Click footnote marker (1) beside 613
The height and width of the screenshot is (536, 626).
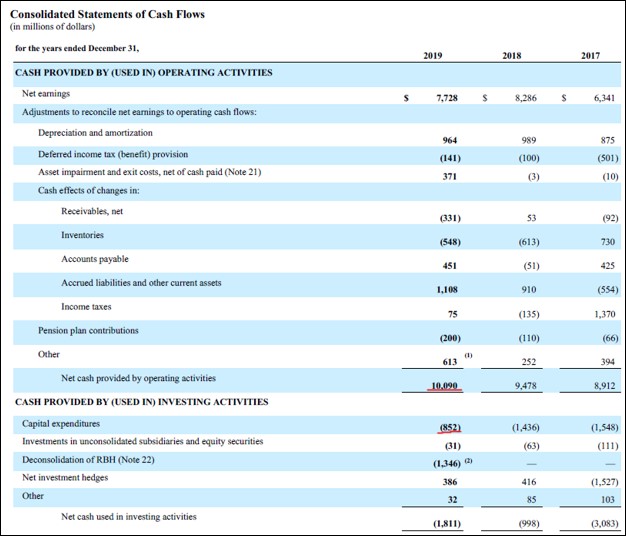pyautogui.click(x=468, y=355)
